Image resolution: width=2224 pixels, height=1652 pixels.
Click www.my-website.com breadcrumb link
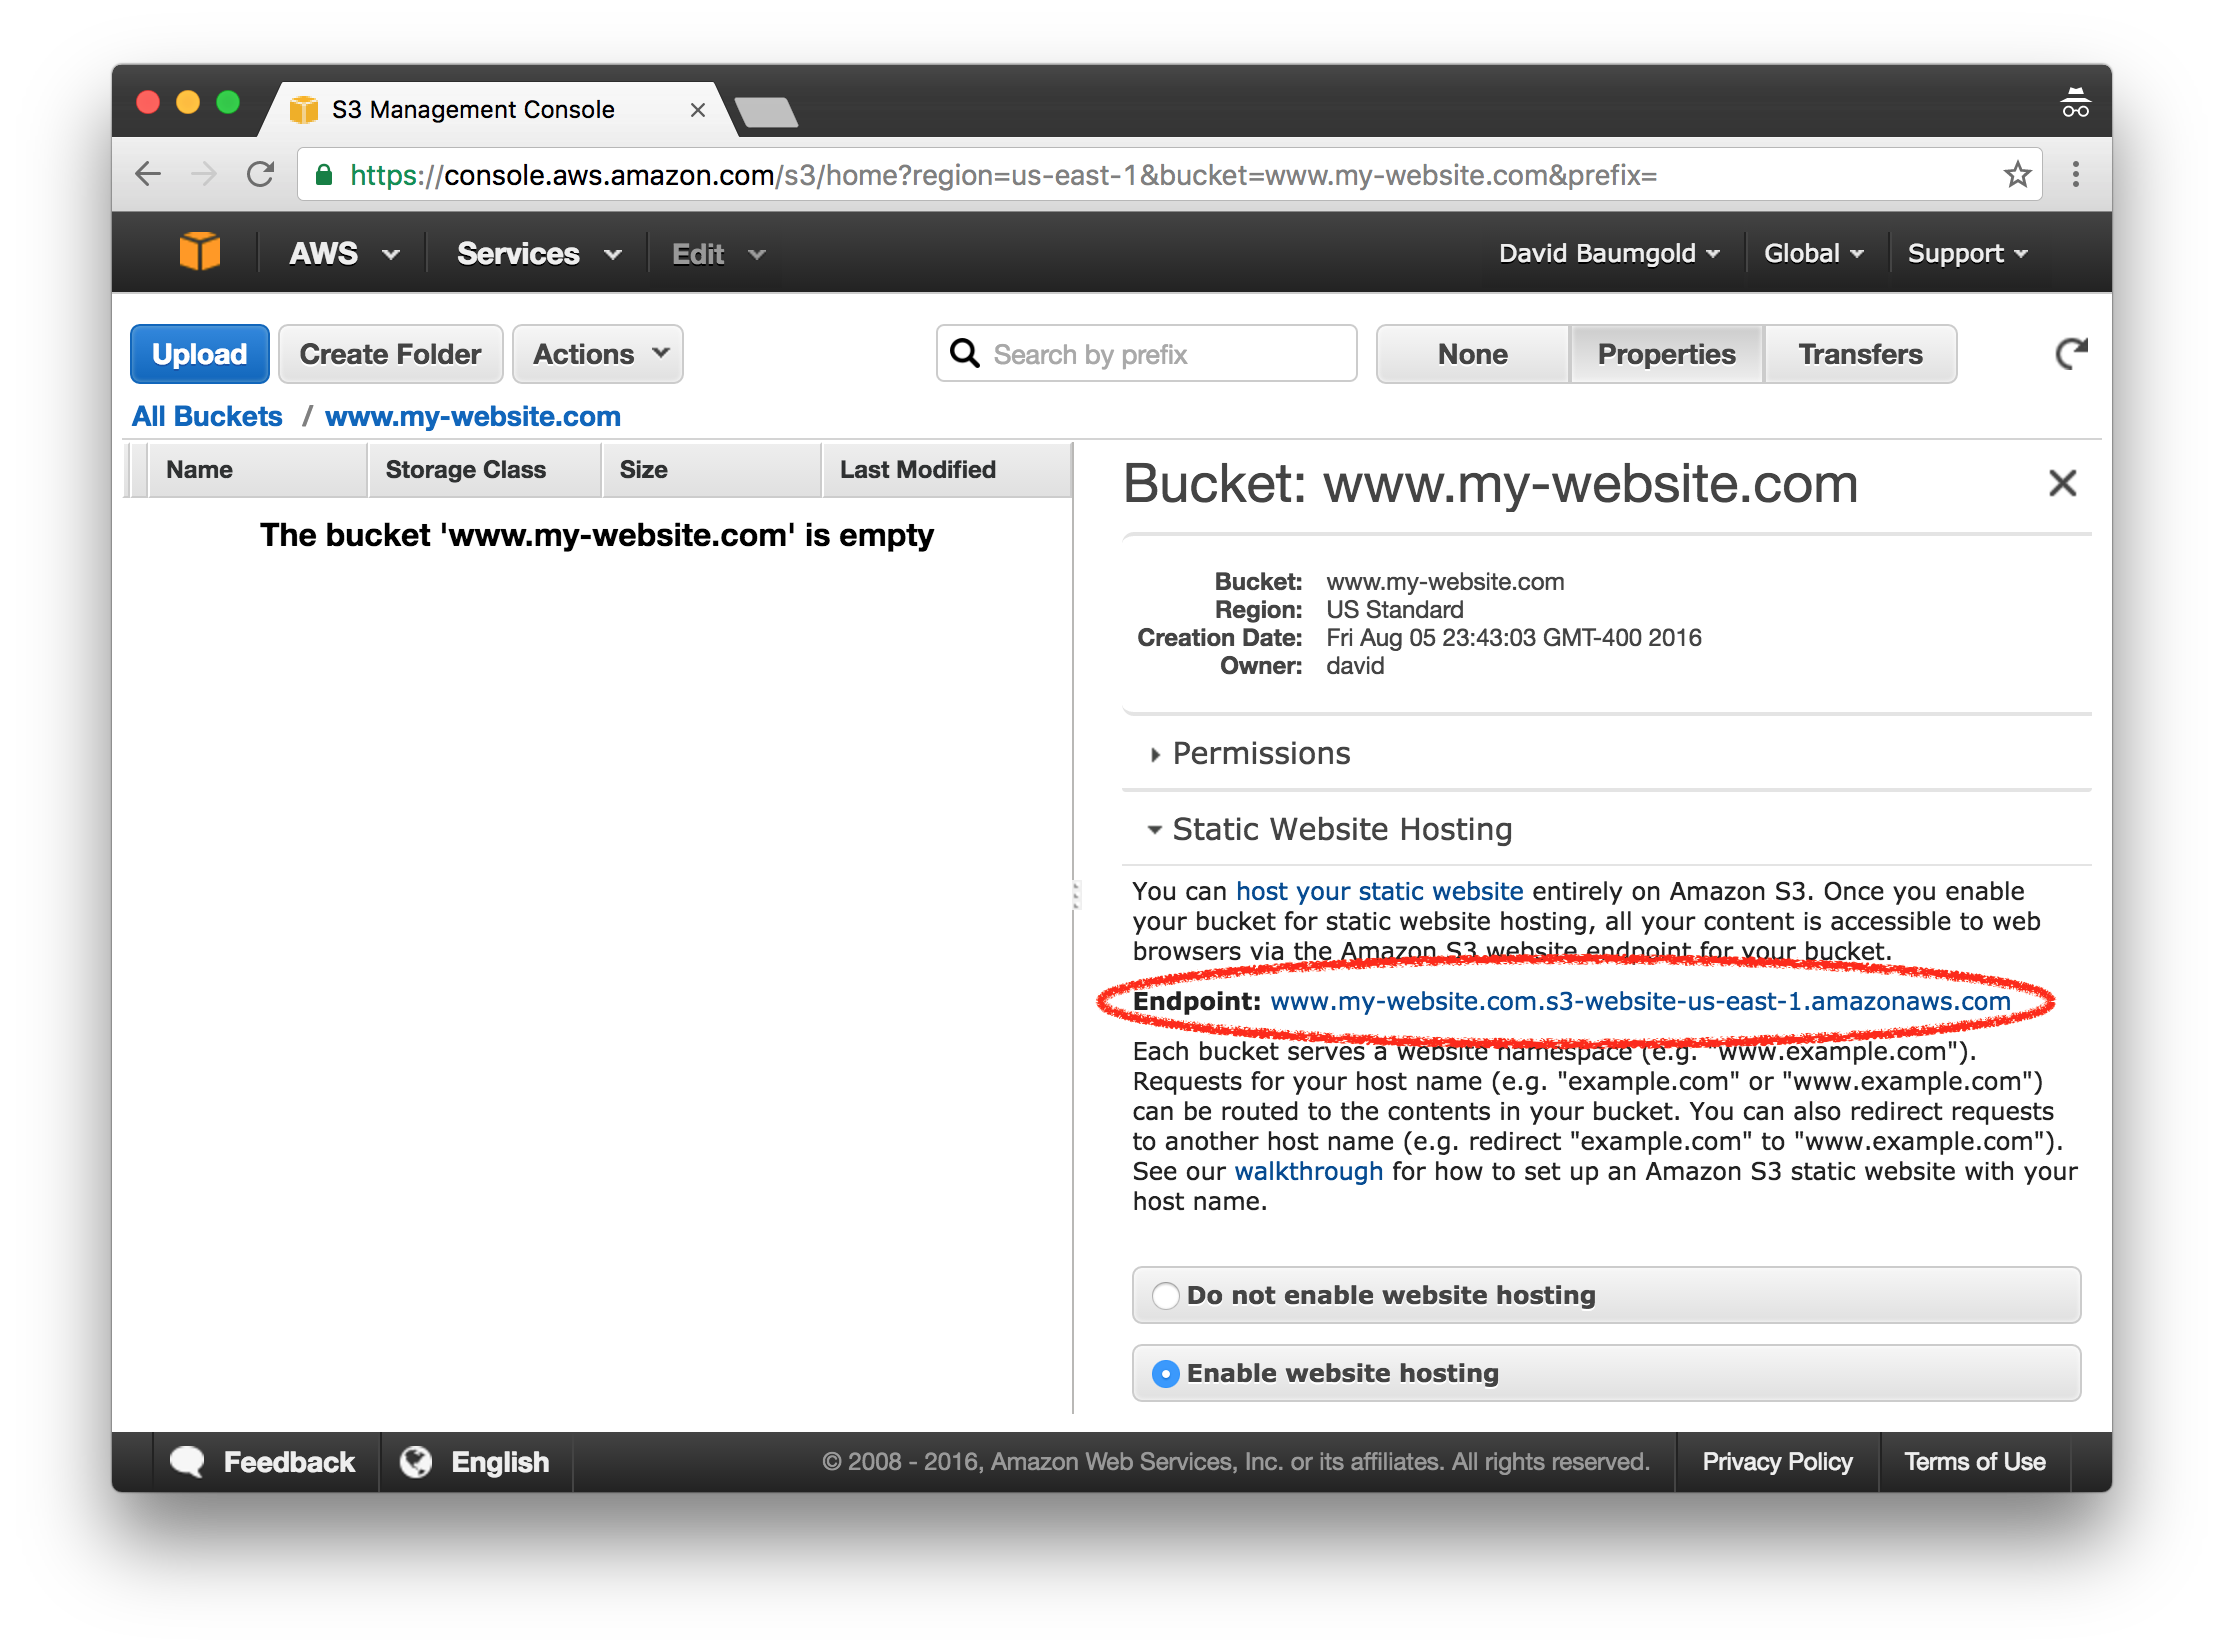point(473,417)
